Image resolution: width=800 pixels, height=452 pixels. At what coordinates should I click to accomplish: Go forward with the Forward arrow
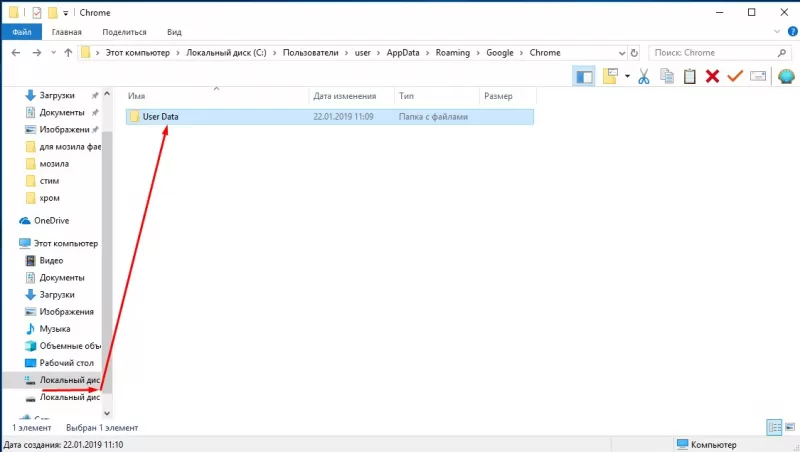tap(36, 53)
